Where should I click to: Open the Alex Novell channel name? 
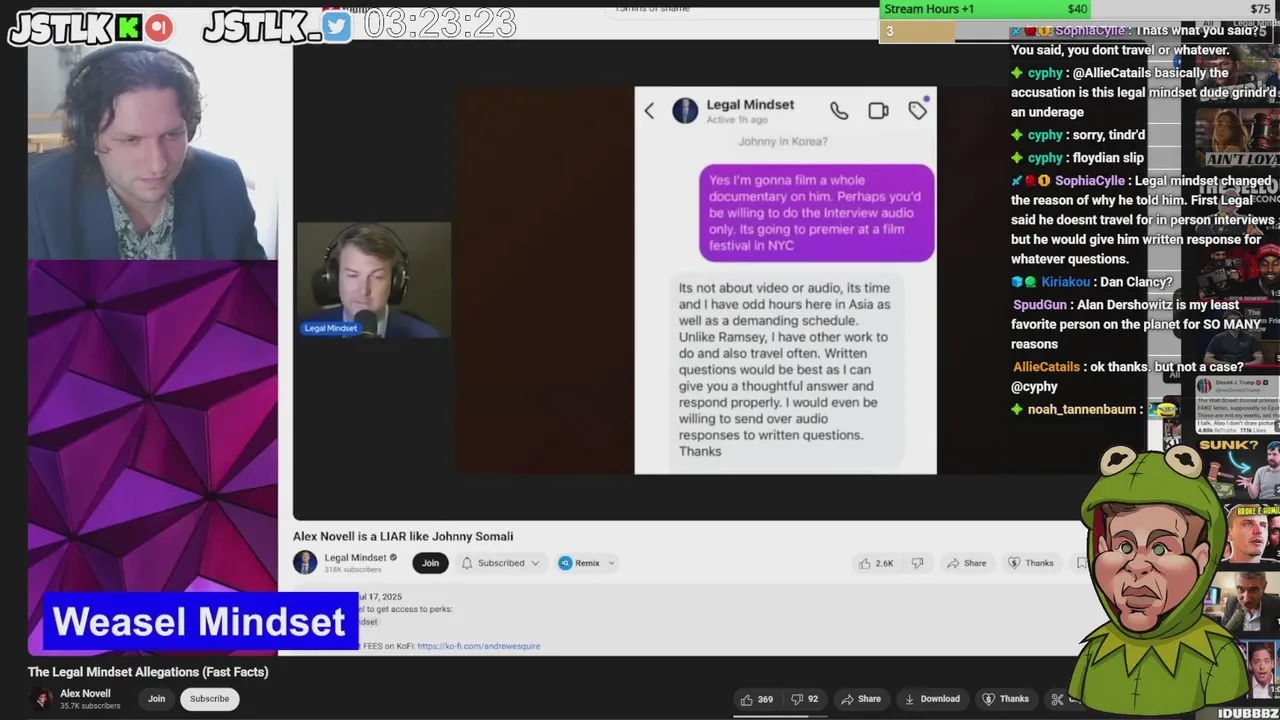[85, 693]
